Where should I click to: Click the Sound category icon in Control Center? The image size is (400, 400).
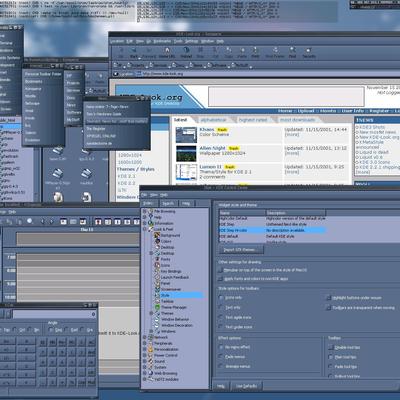pyautogui.click(x=150, y=361)
